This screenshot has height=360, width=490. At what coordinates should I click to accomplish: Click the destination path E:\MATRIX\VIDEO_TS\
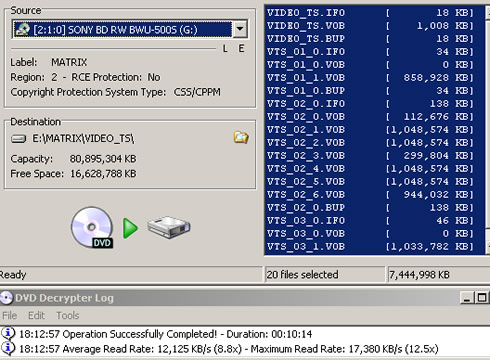[83, 138]
